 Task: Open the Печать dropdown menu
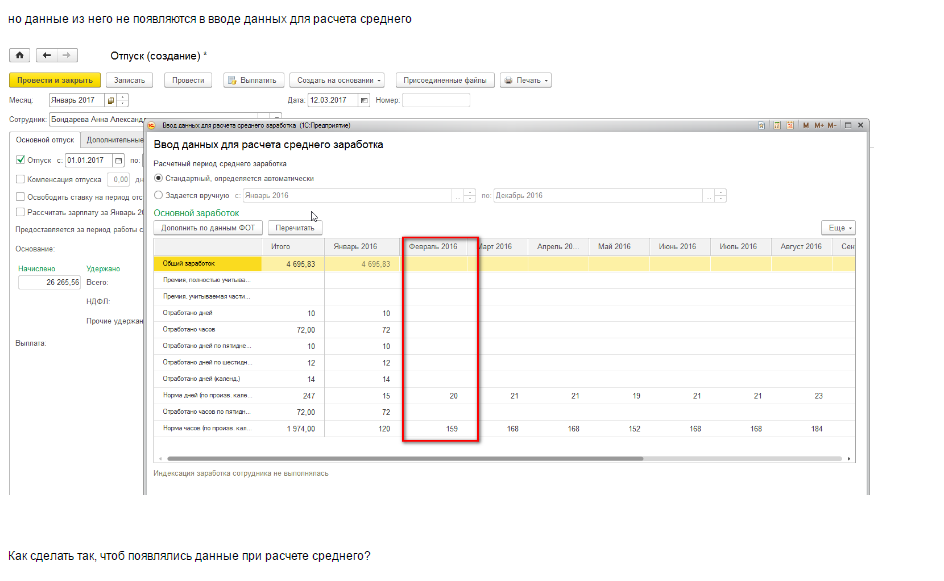click(x=525, y=80)
